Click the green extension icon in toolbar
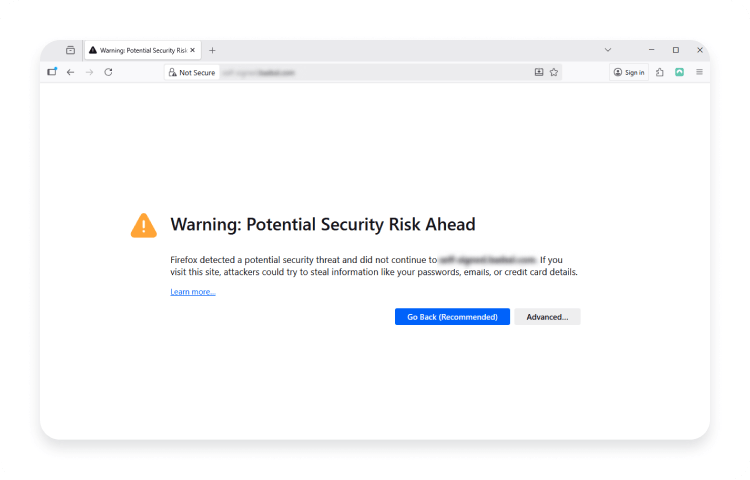 point(680,72)
